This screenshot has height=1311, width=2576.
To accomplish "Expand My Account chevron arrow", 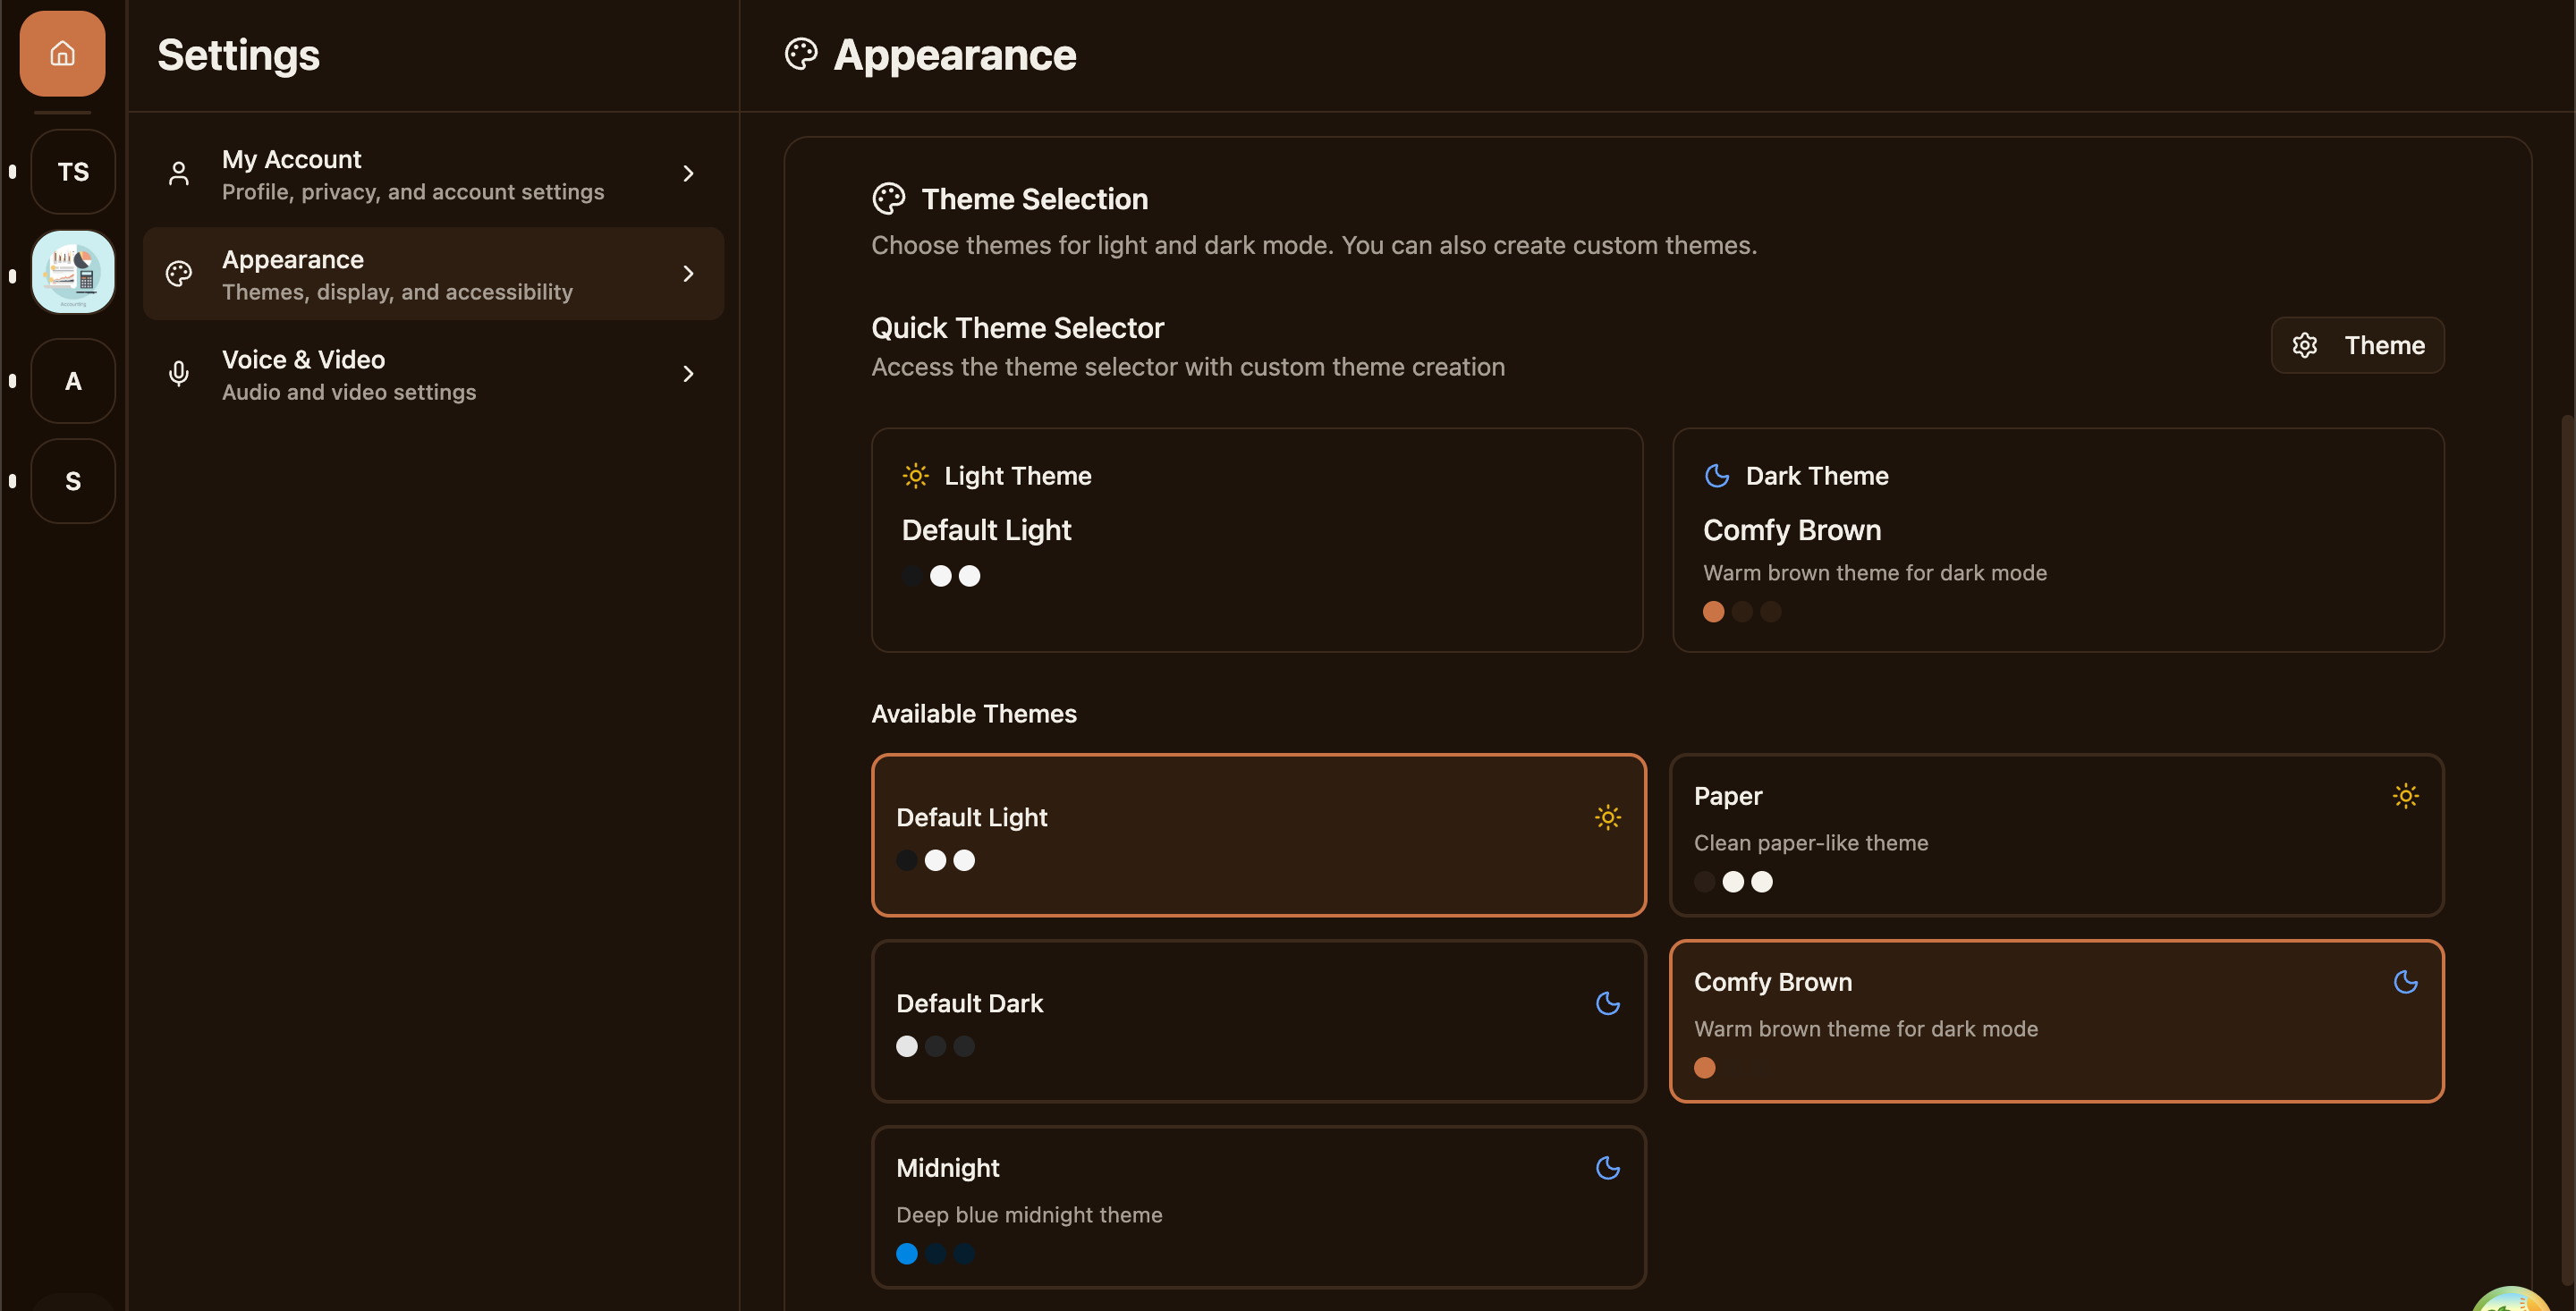I will pyautogui.click(x=688, y=174).
